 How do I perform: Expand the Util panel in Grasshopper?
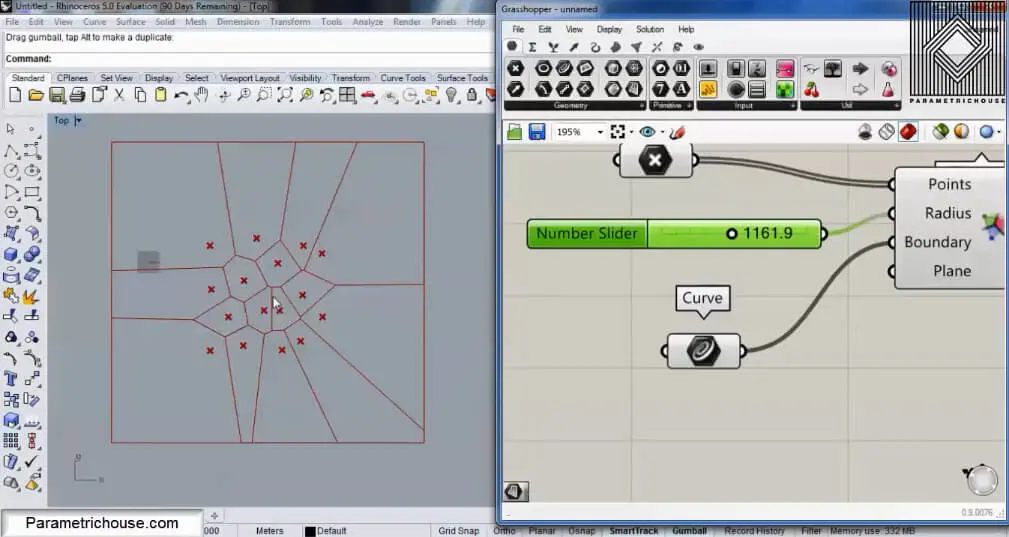click(896, 105)
